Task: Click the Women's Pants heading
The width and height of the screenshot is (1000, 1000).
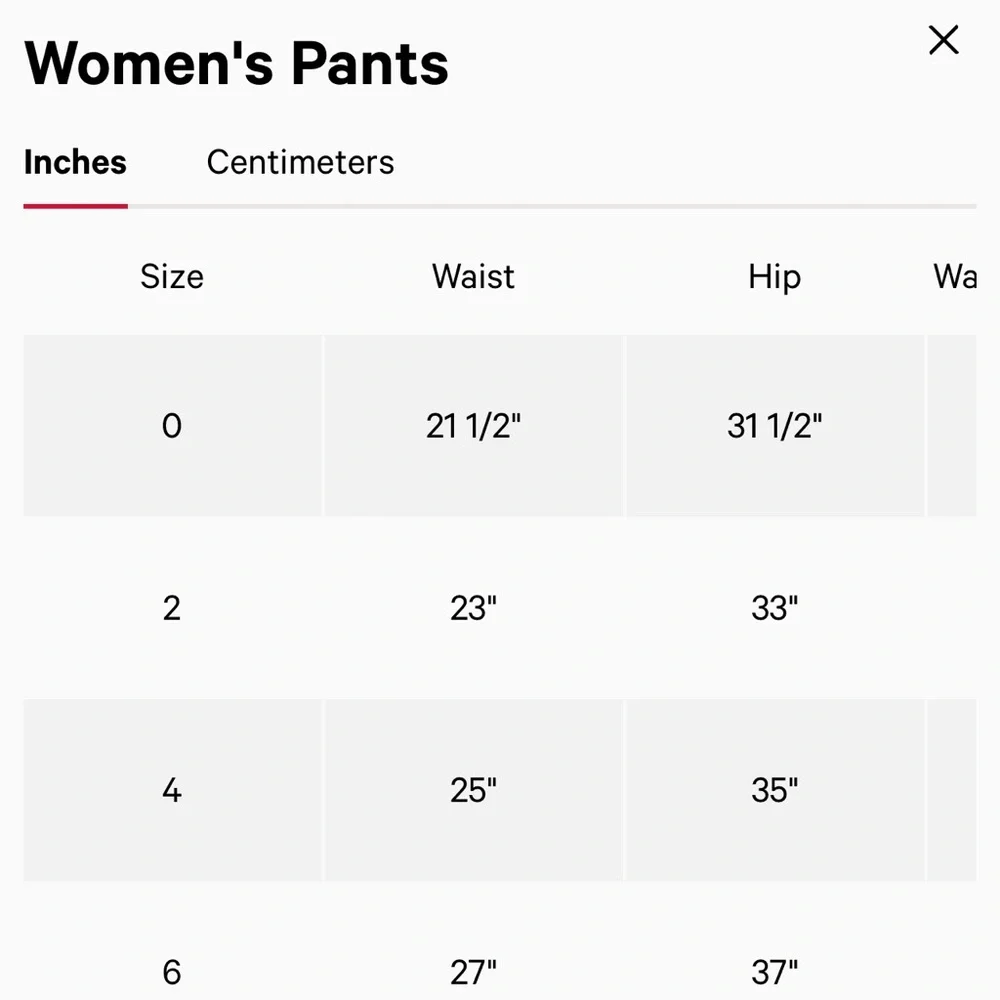Action: tap(236, 63)
